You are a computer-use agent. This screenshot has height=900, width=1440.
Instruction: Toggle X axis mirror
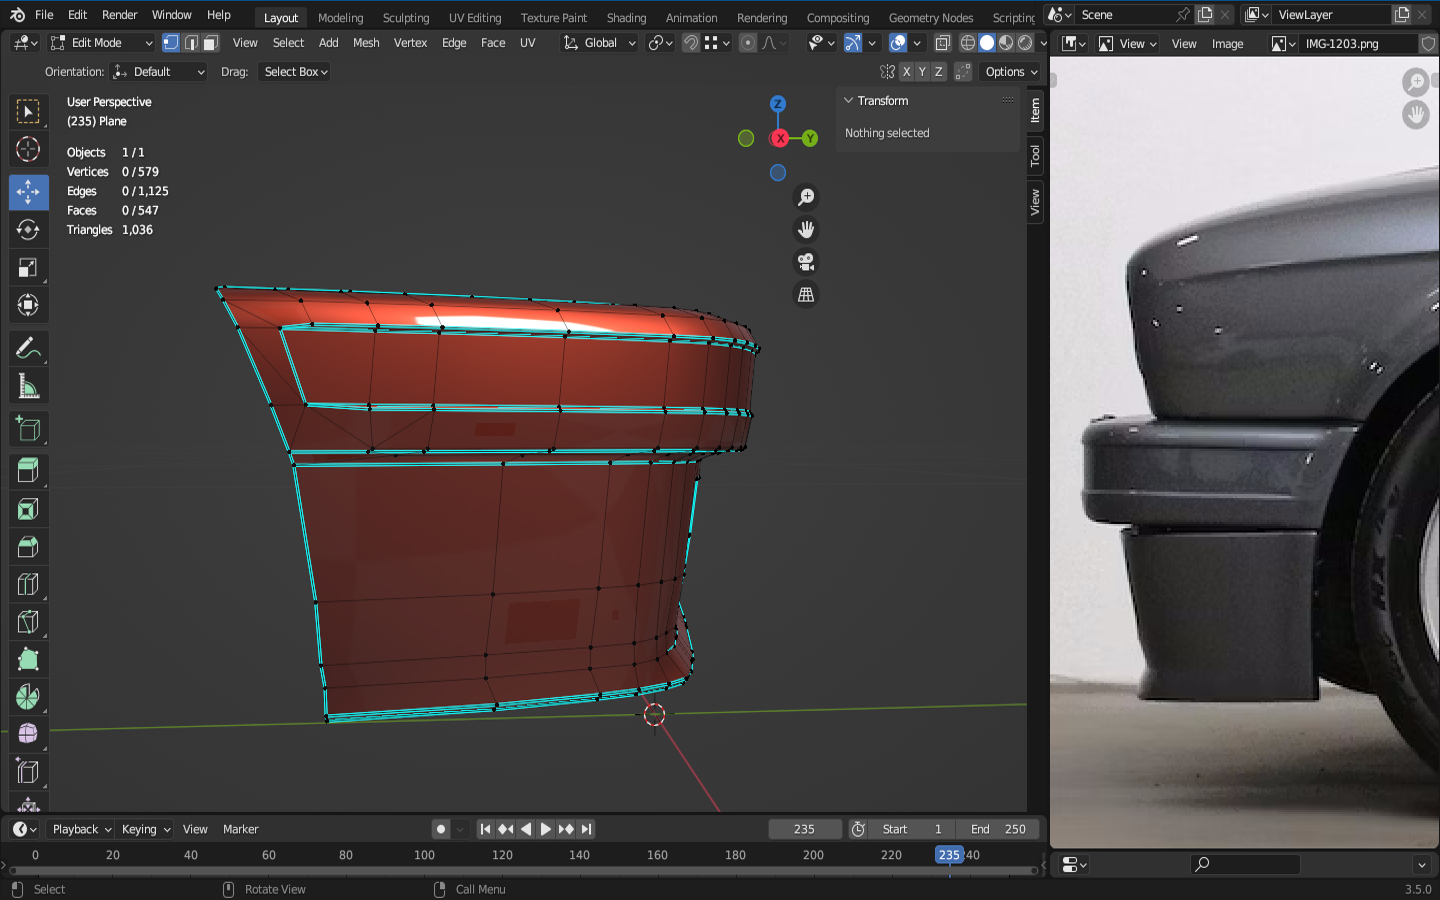(906, 72)
